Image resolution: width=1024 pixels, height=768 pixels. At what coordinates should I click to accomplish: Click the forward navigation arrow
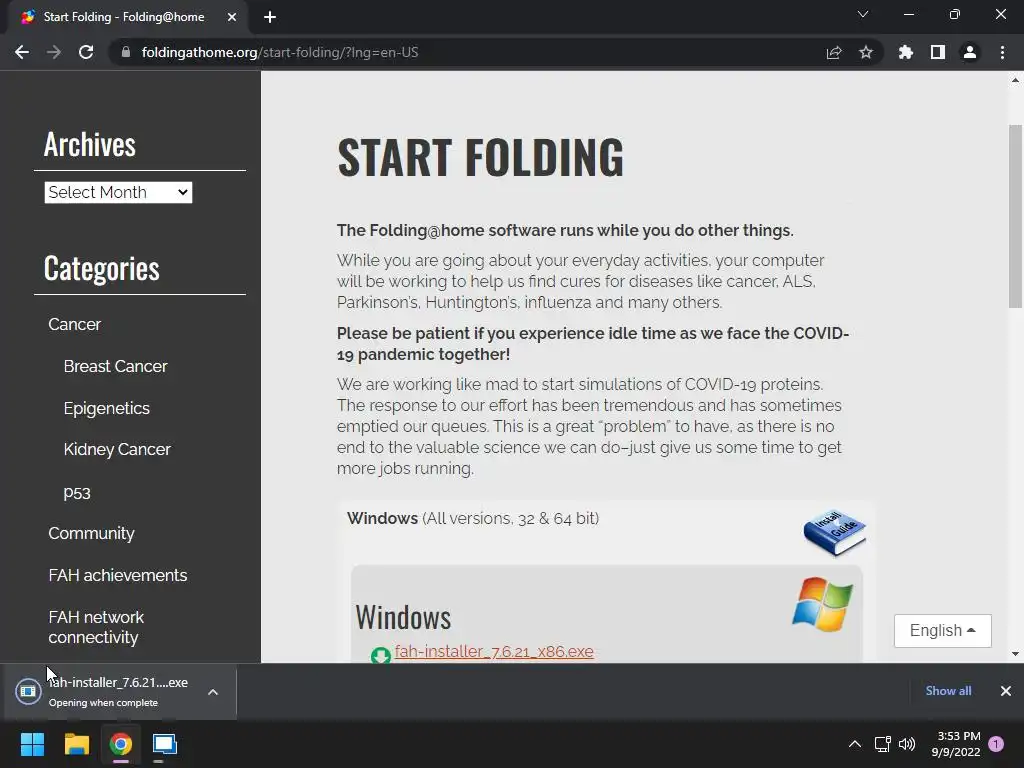click(x=54, y=52)
